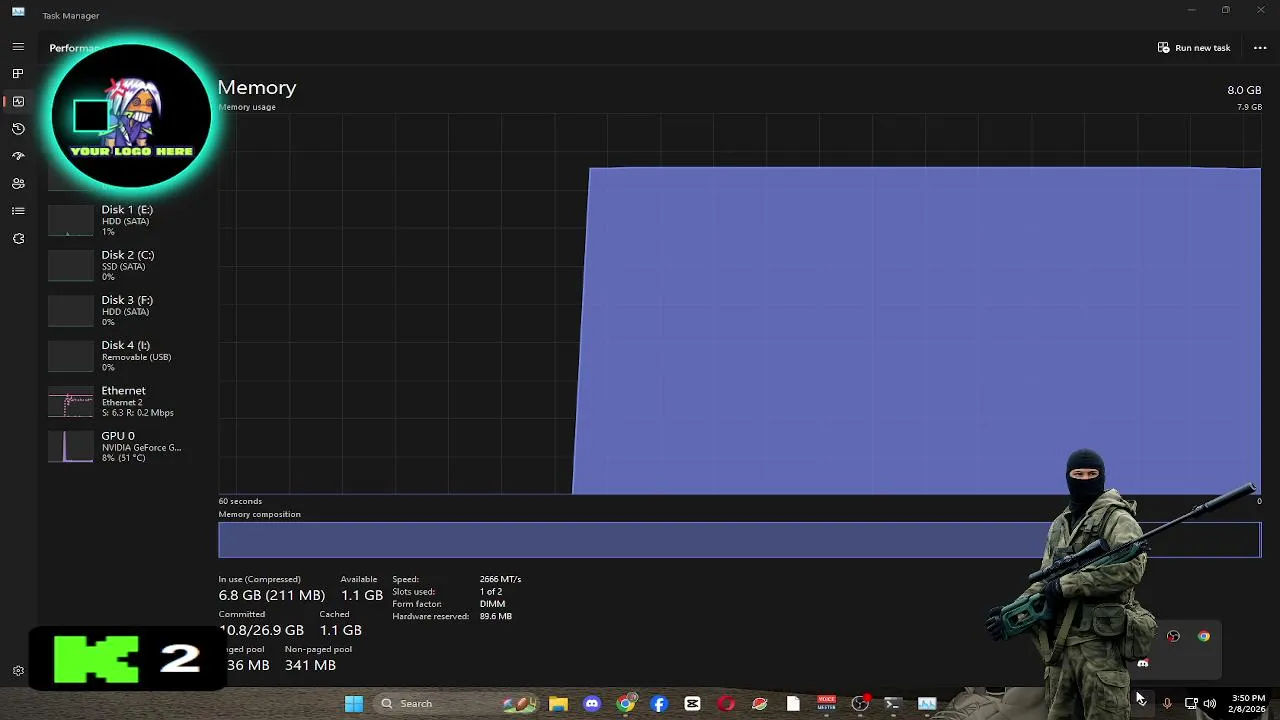Click the 7.9 GB graph maximum label
1280x720 pixels.
pyautogui.click(x=1249, y=107)
